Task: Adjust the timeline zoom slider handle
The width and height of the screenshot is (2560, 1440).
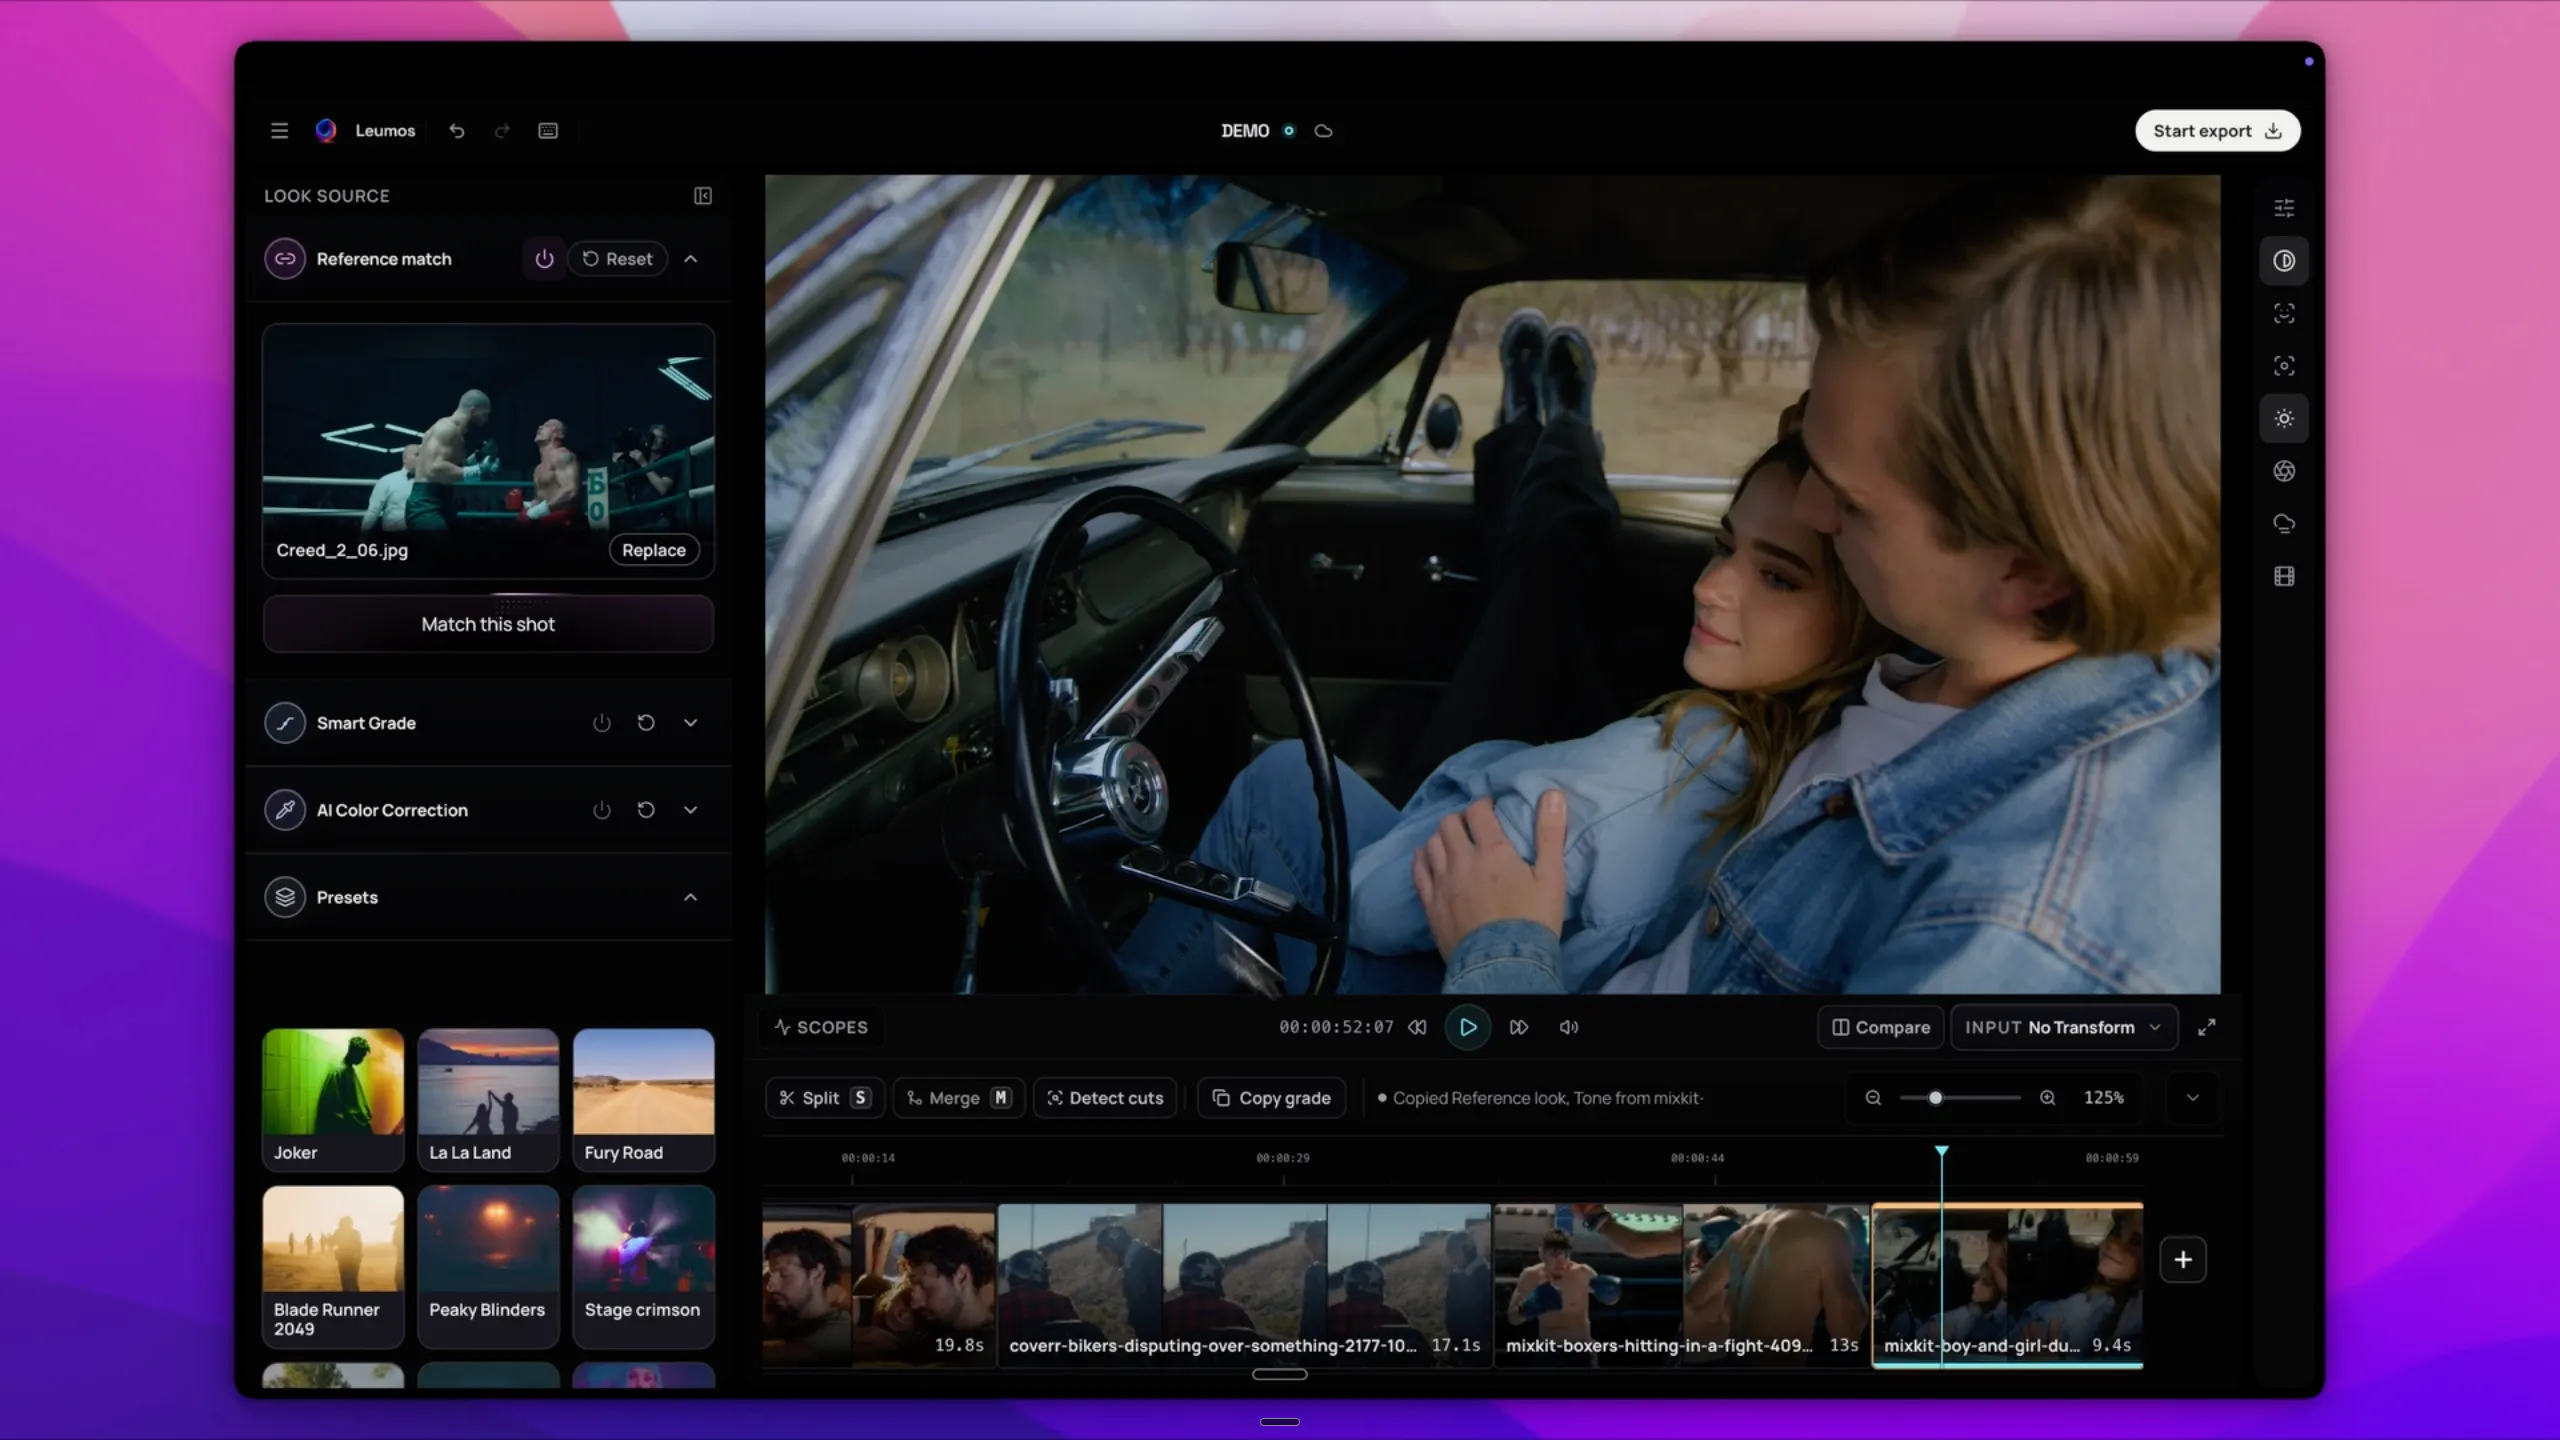Action: pyautogui.click(x=1935, y=1098)
